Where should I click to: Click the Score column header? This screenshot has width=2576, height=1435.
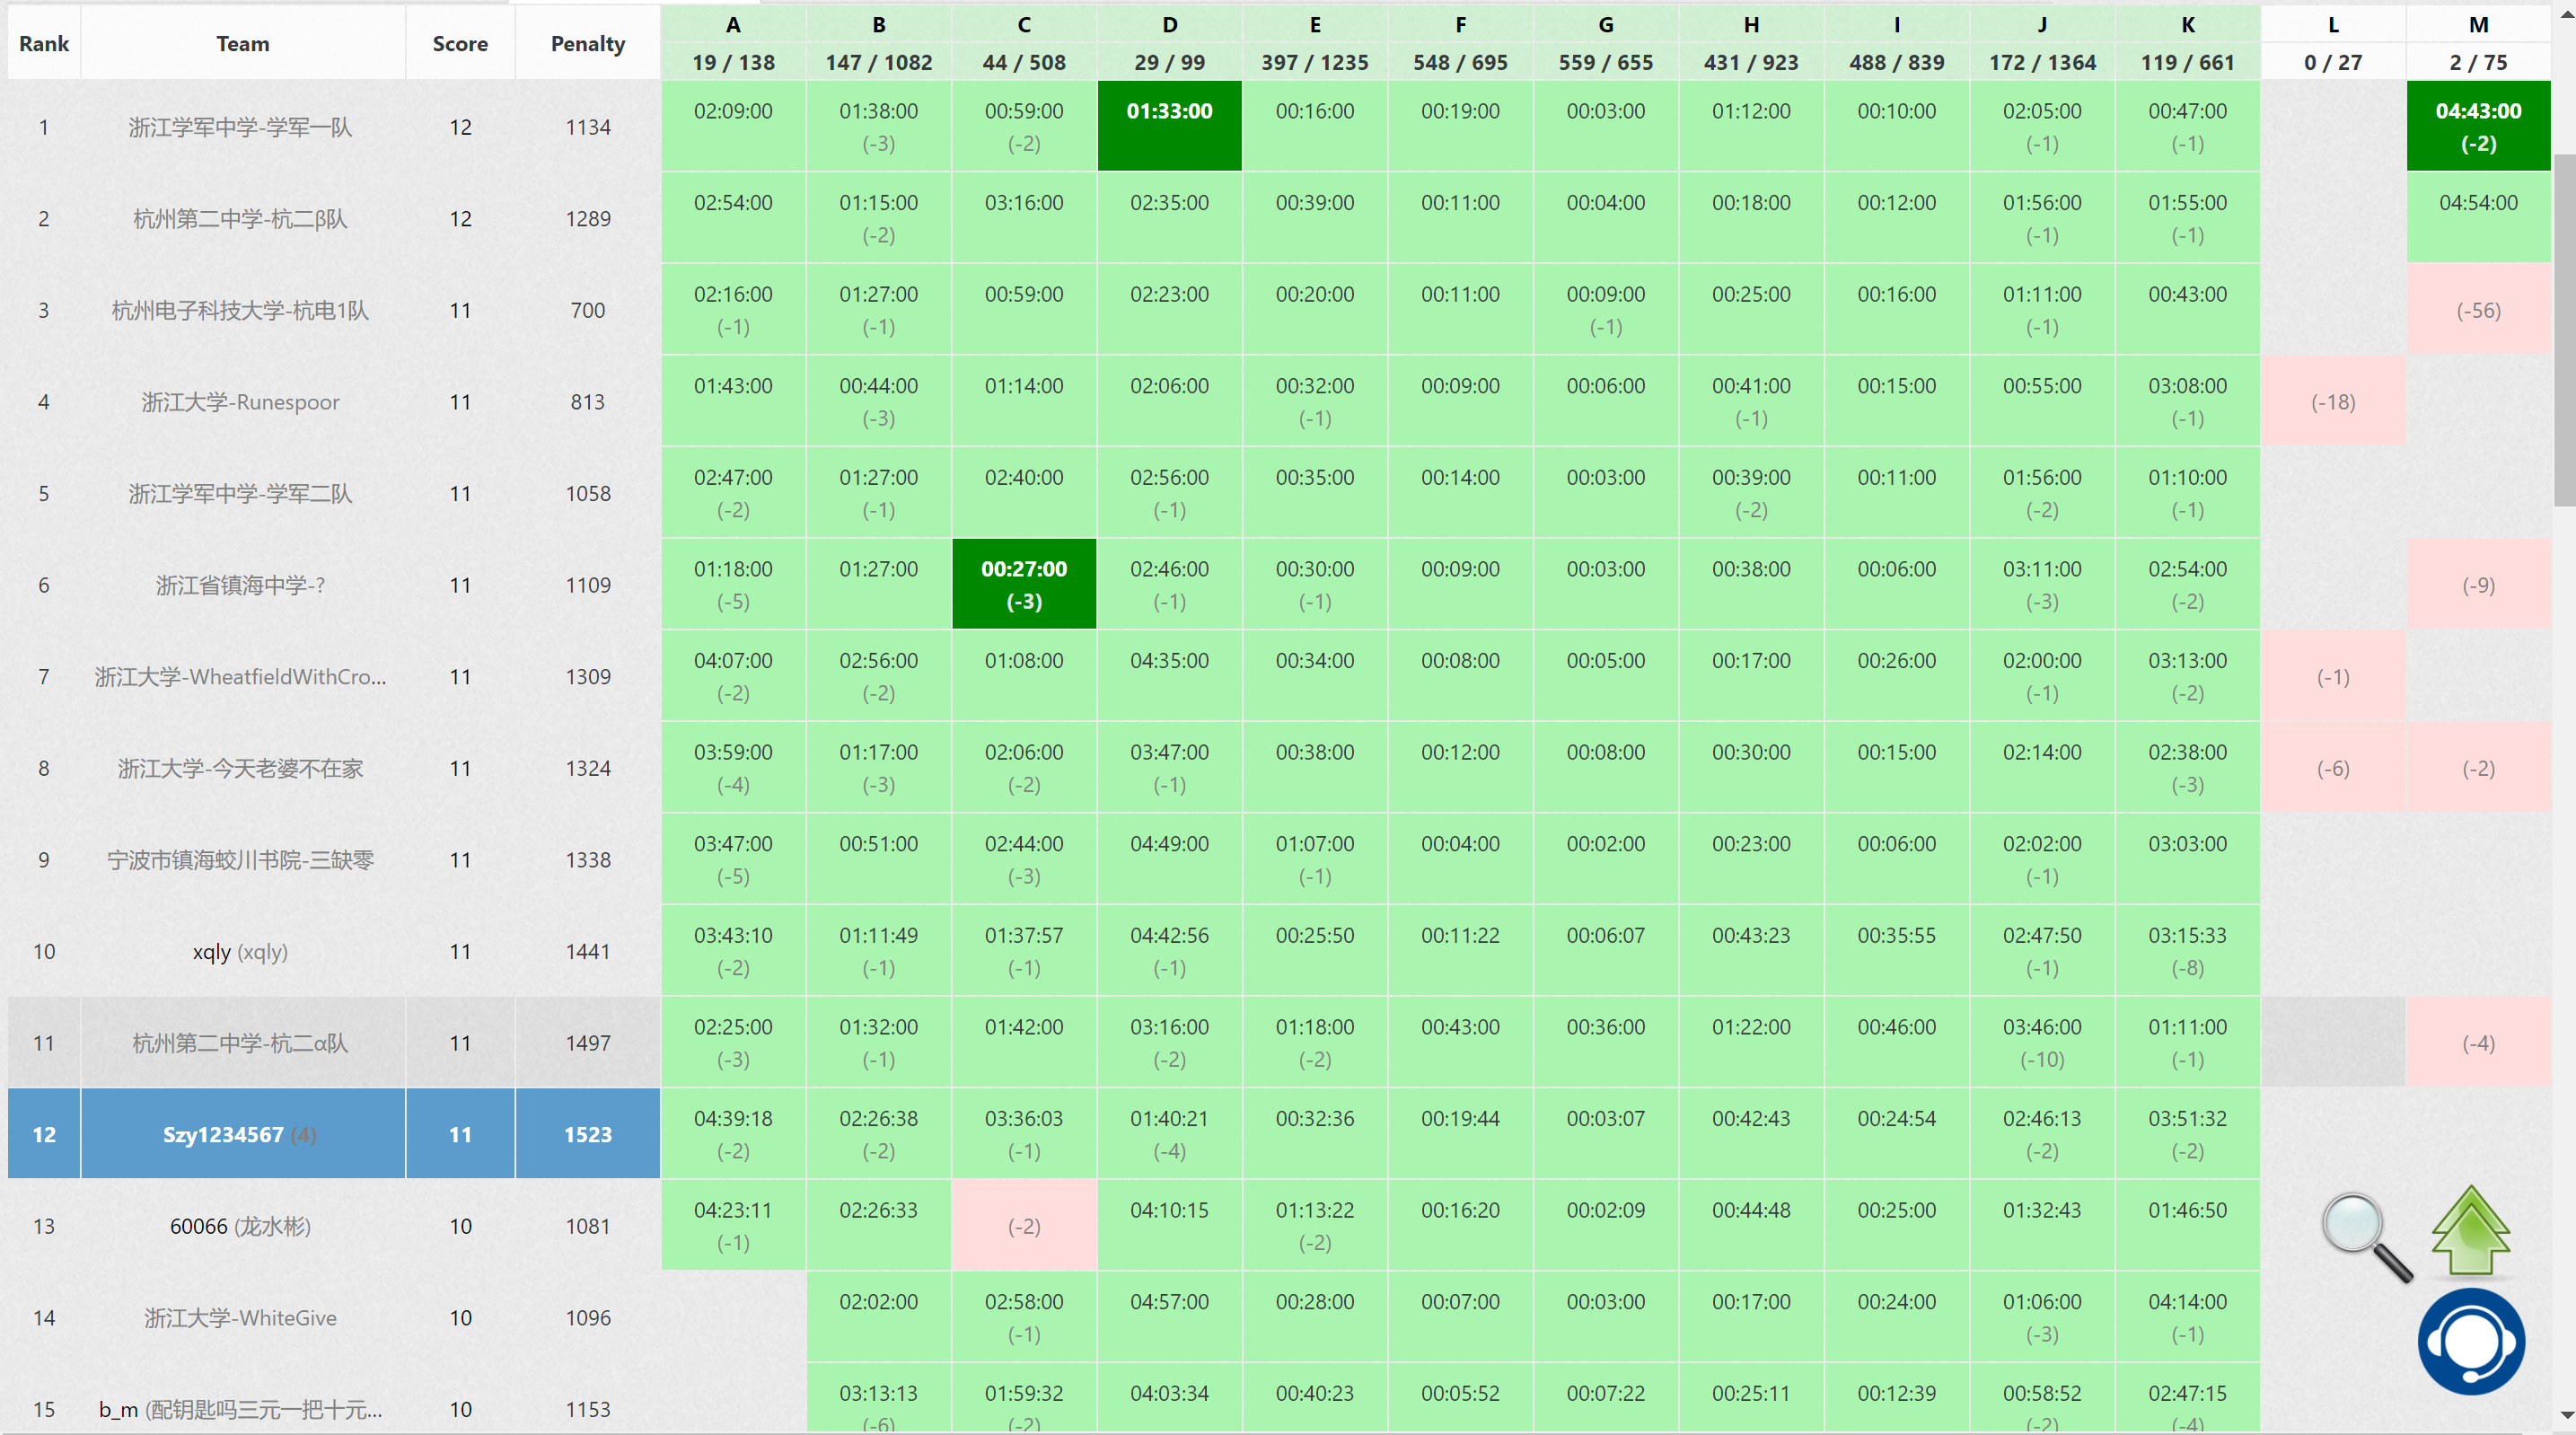[x=460, y=43]
